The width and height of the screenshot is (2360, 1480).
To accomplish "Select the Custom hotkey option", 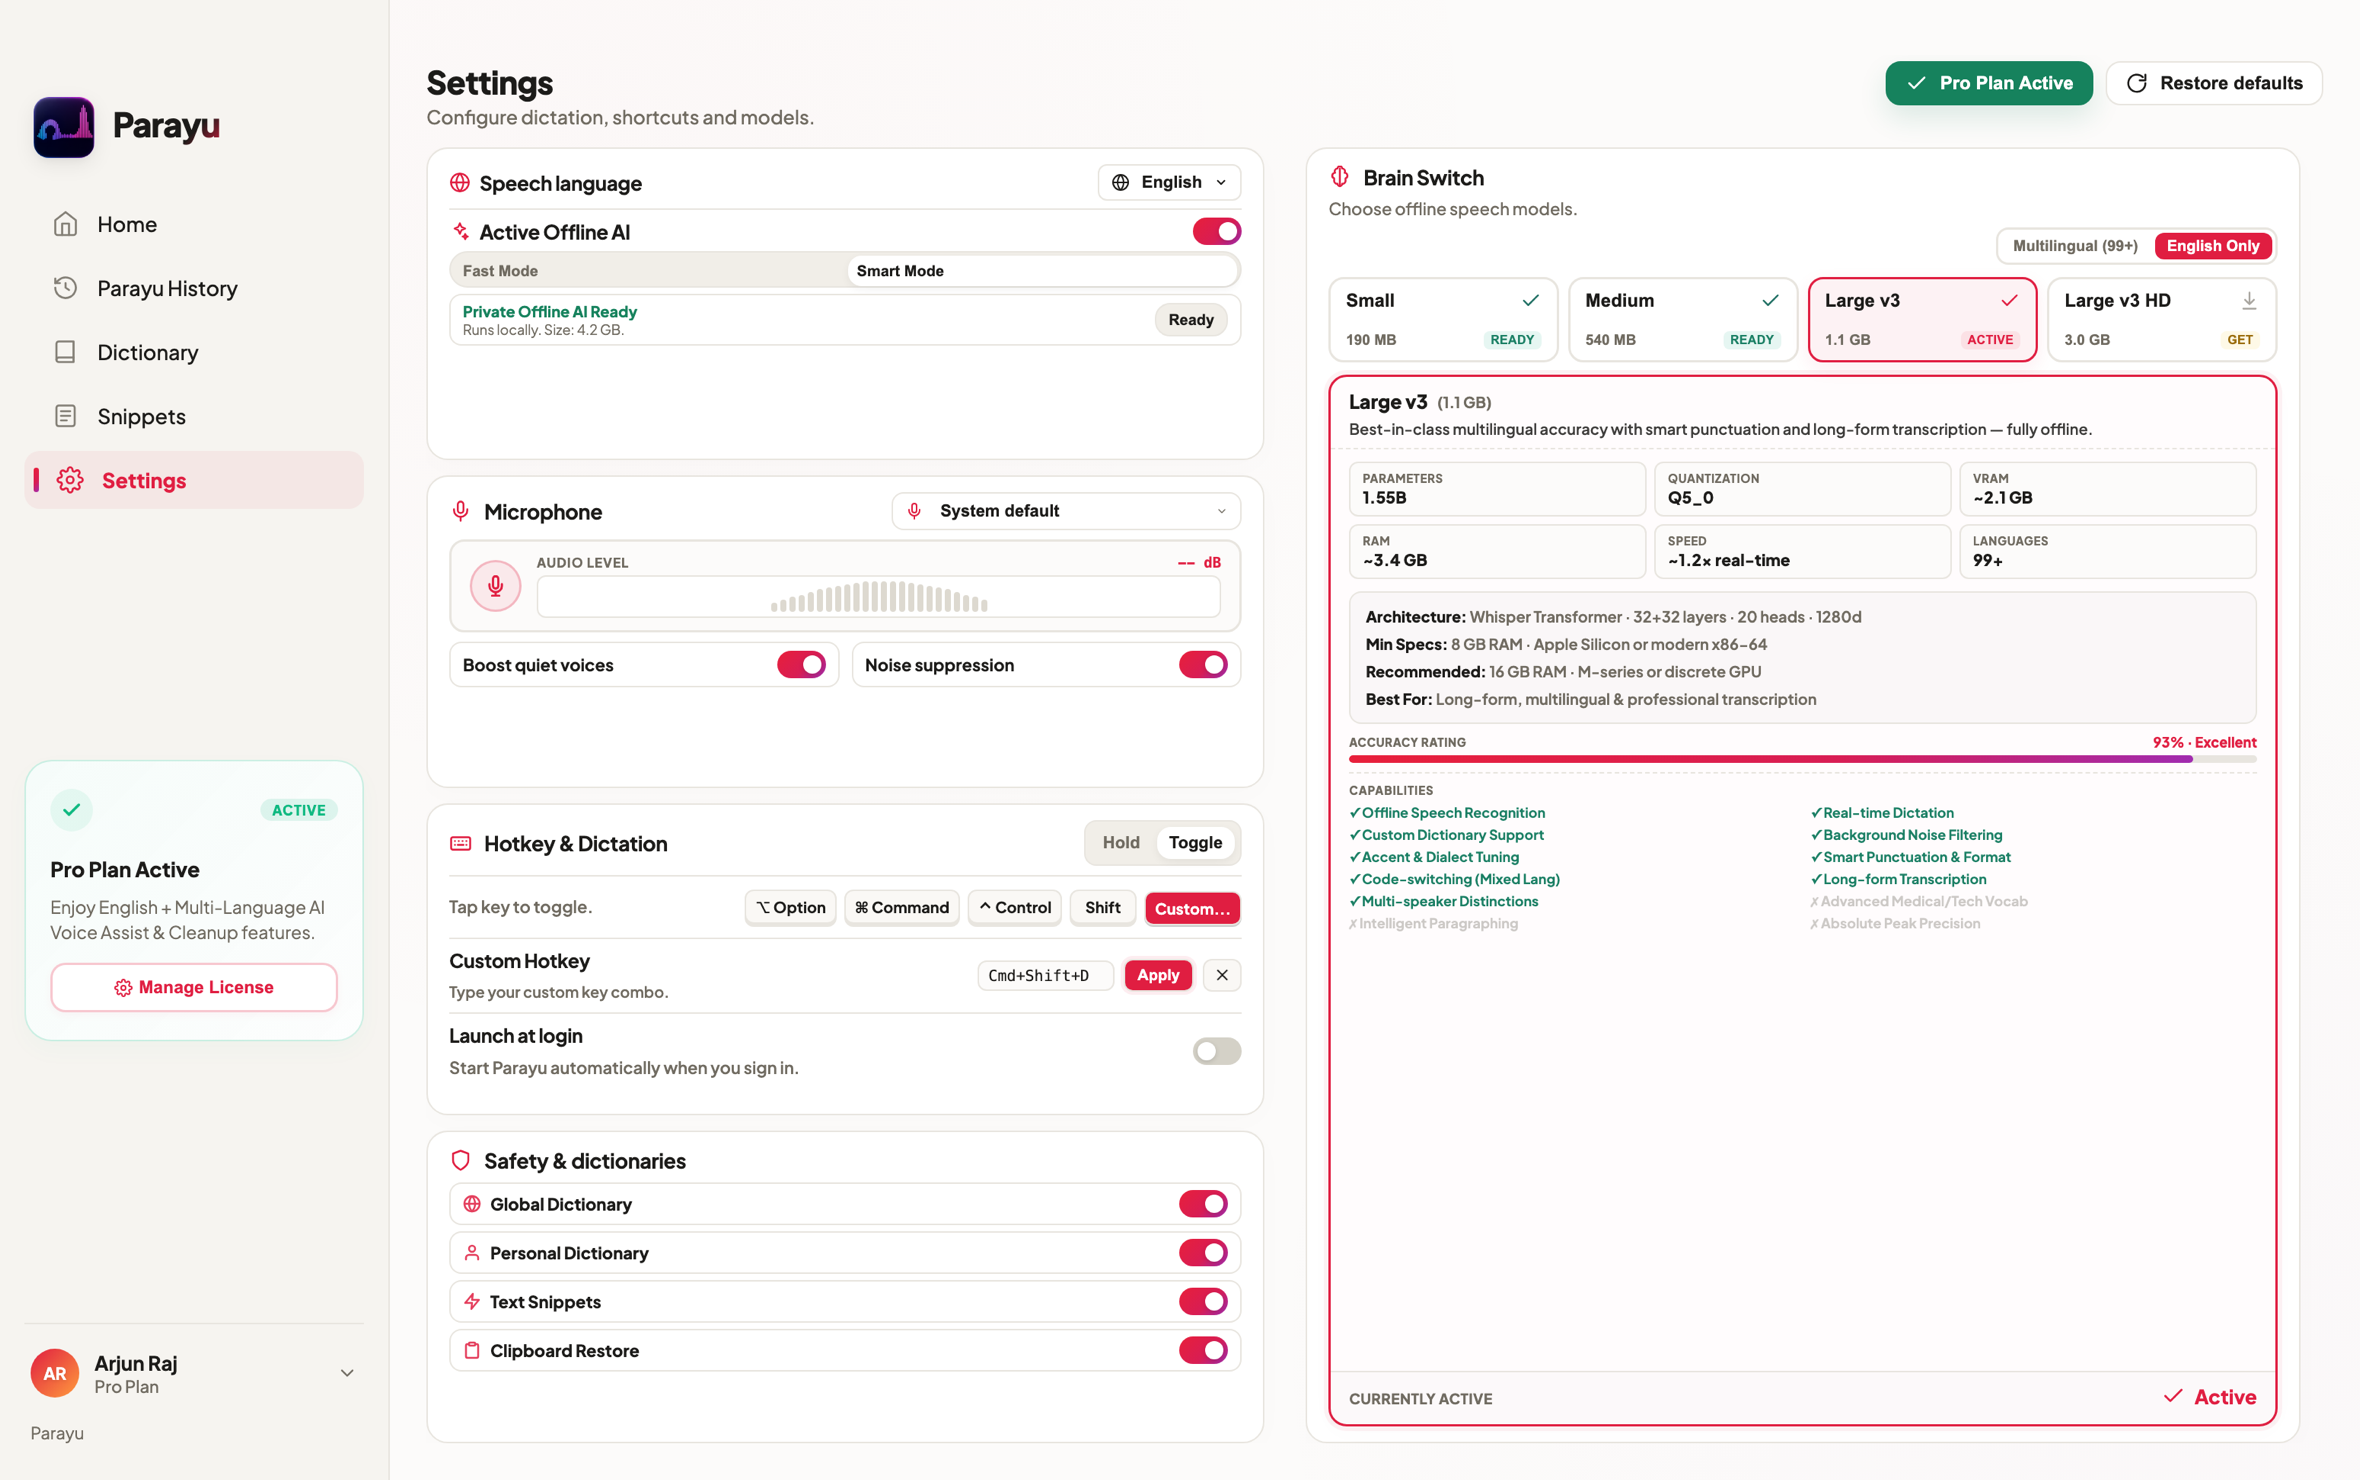I will point(1193,908).
